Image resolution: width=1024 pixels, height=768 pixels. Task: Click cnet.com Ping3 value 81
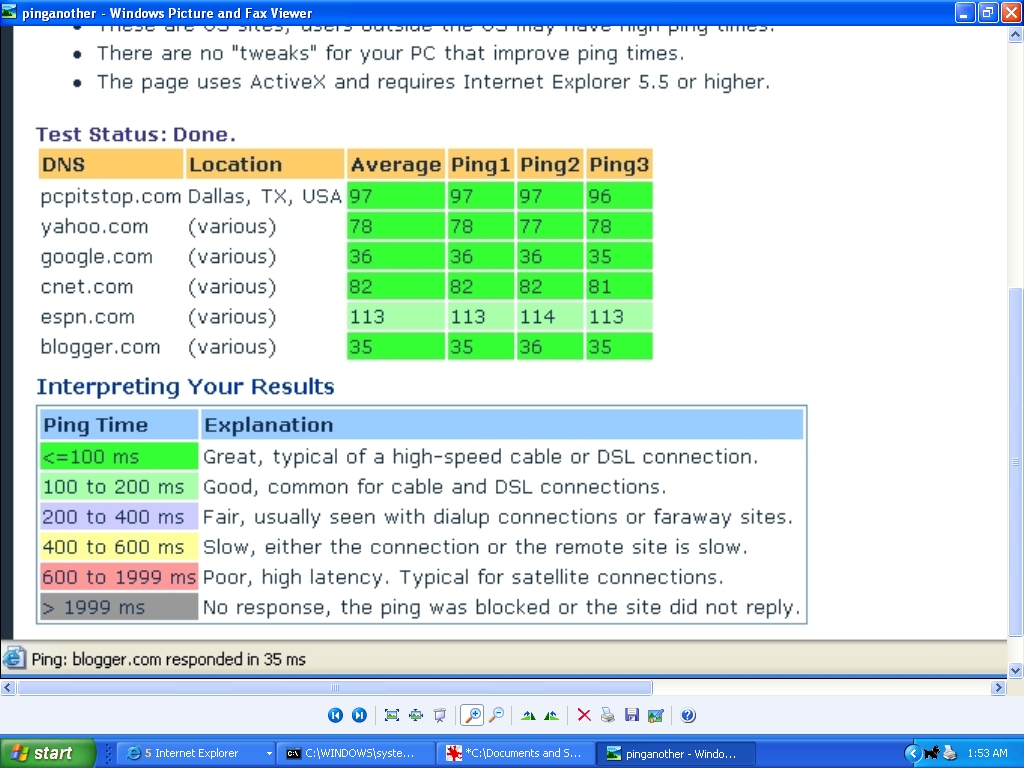click(x=619, y=287)
